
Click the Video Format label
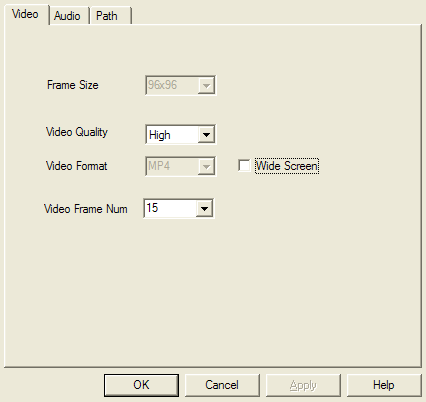coord(77,166)
